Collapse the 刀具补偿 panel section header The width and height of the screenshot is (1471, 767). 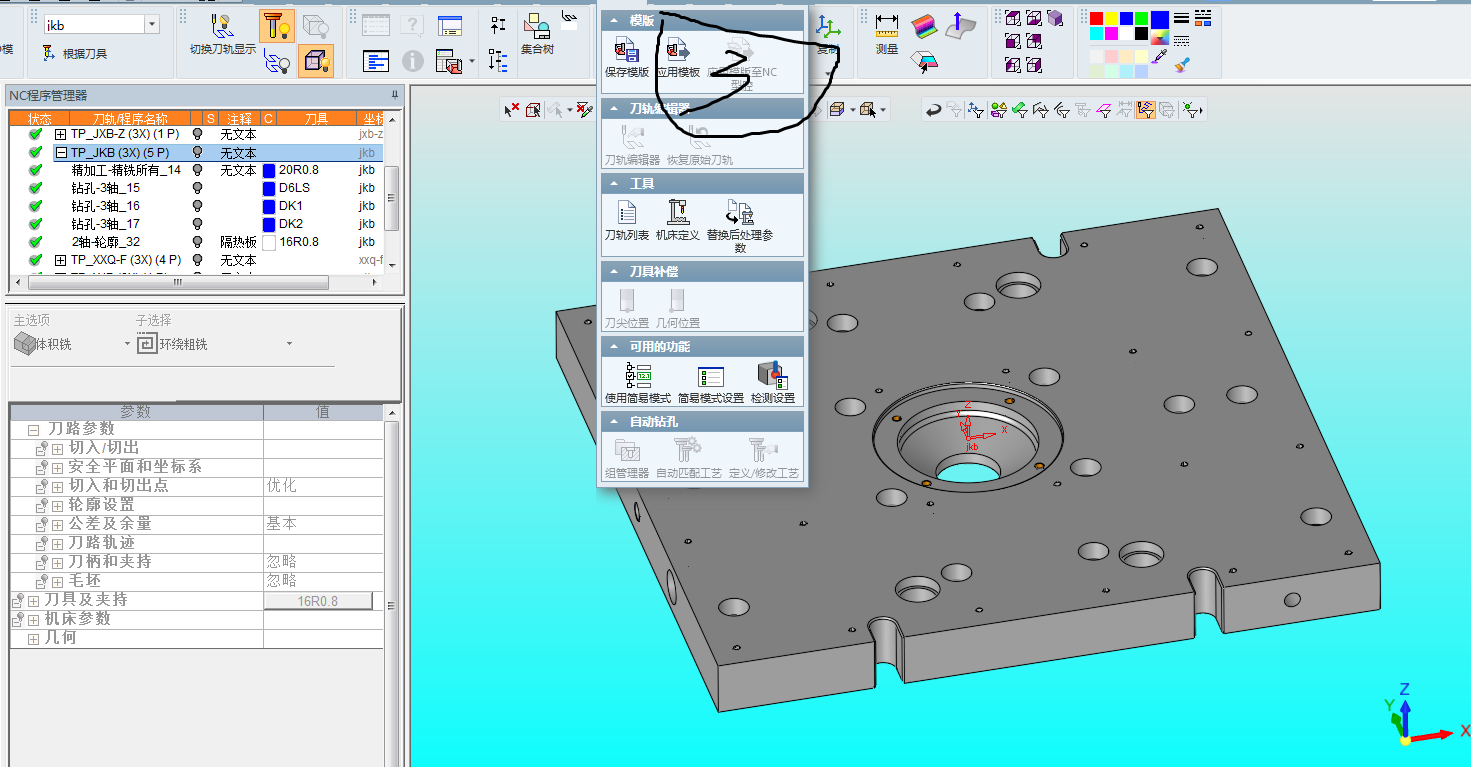pyautogui.click(x=702, y=271)
